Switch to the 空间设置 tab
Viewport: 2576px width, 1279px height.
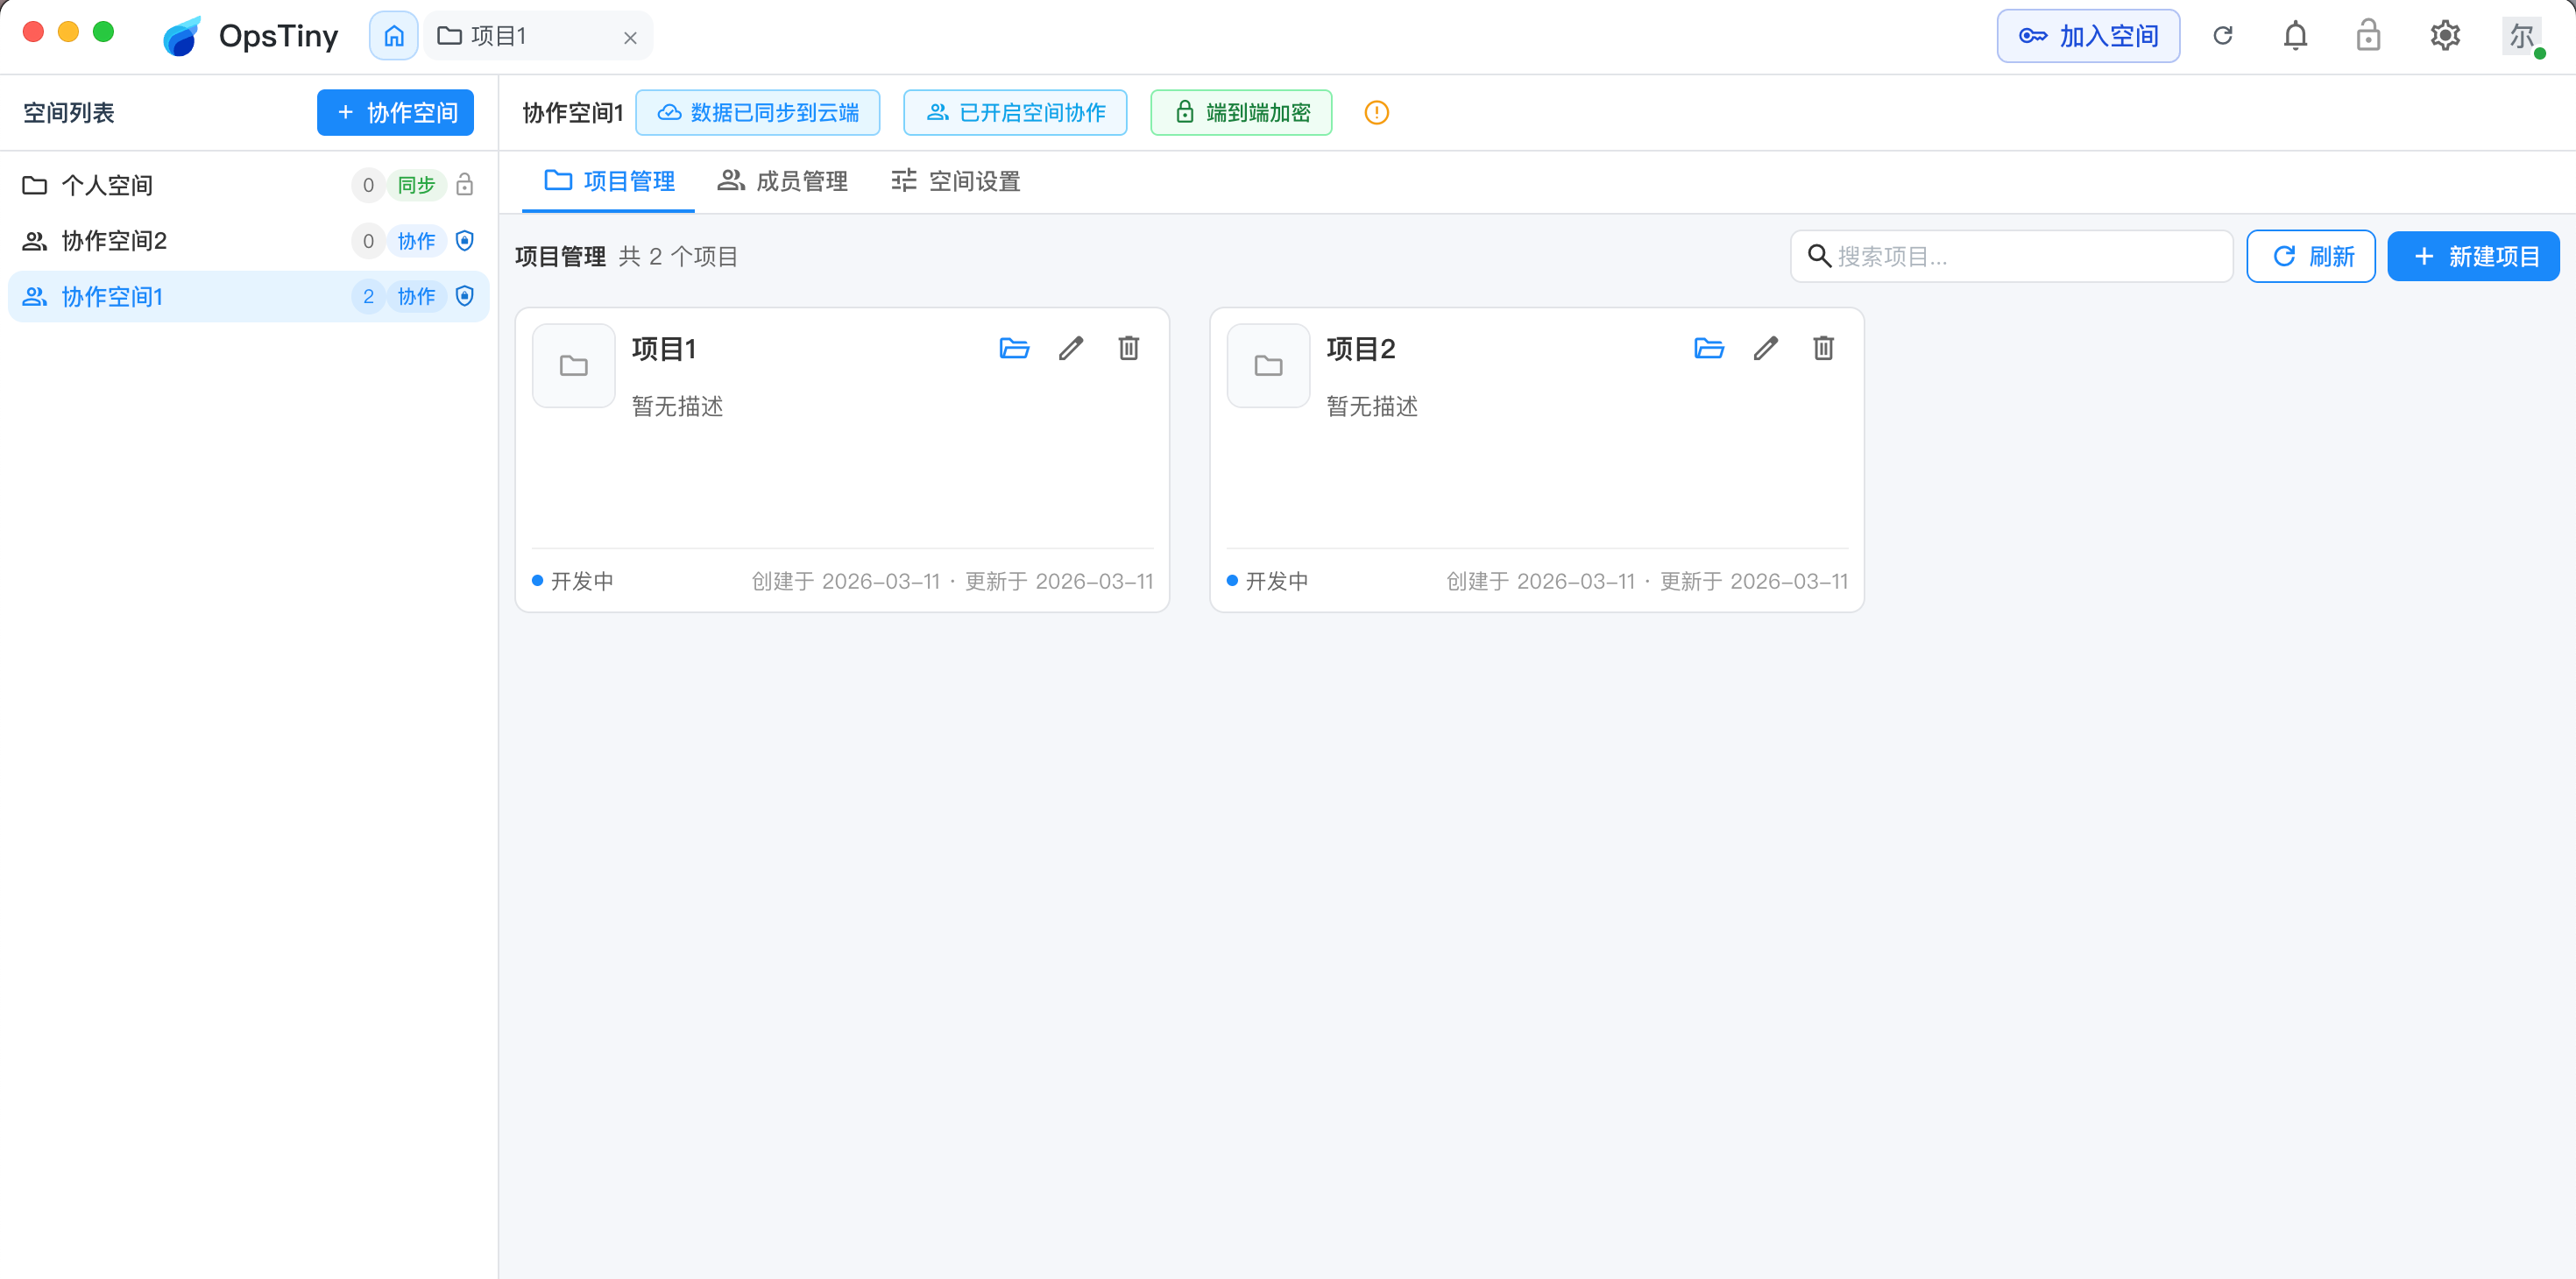[x=955, y=181]
